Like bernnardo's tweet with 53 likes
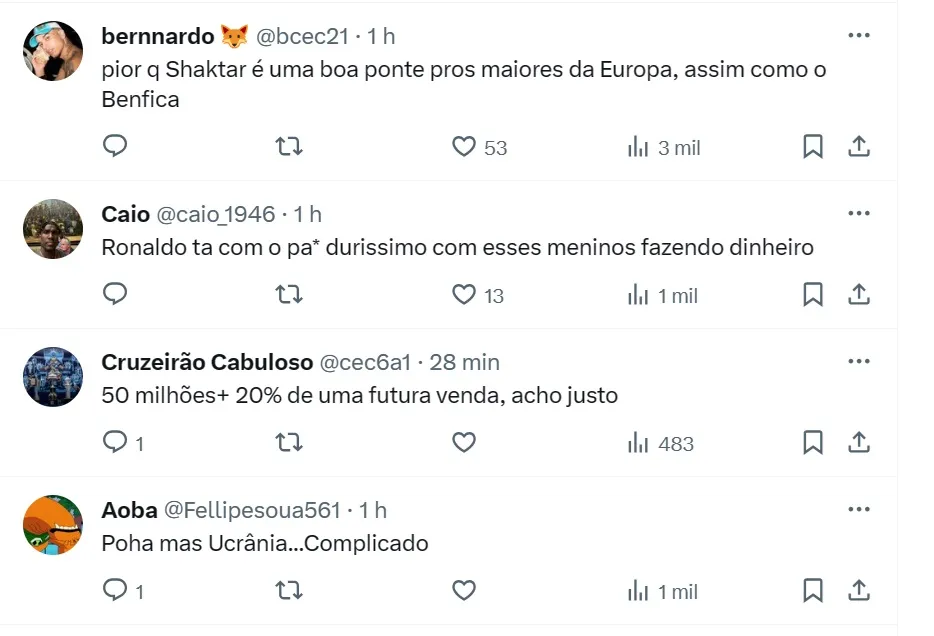 464,147
